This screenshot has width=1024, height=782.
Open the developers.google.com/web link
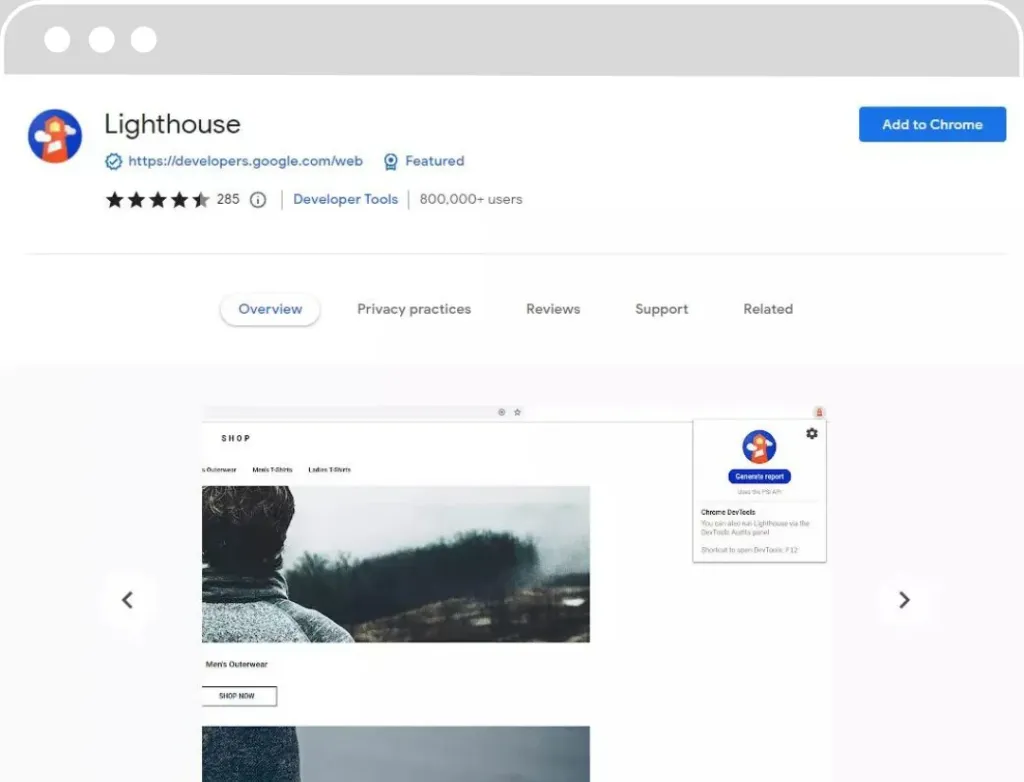point(245,161)
